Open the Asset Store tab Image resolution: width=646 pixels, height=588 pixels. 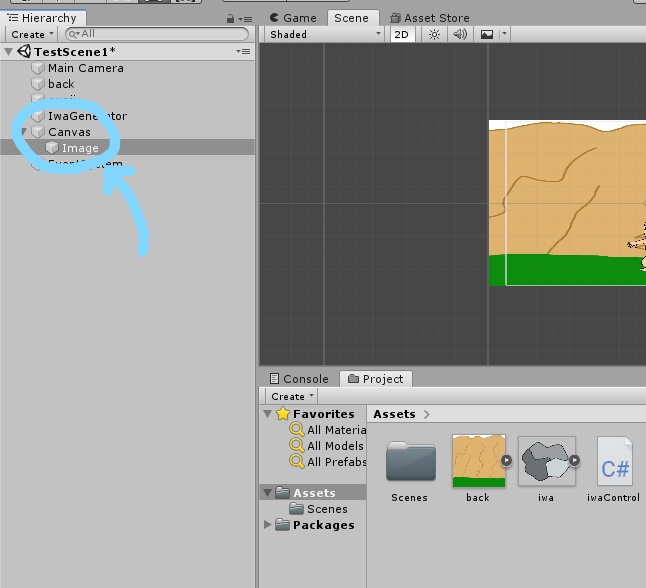[430, 18]
